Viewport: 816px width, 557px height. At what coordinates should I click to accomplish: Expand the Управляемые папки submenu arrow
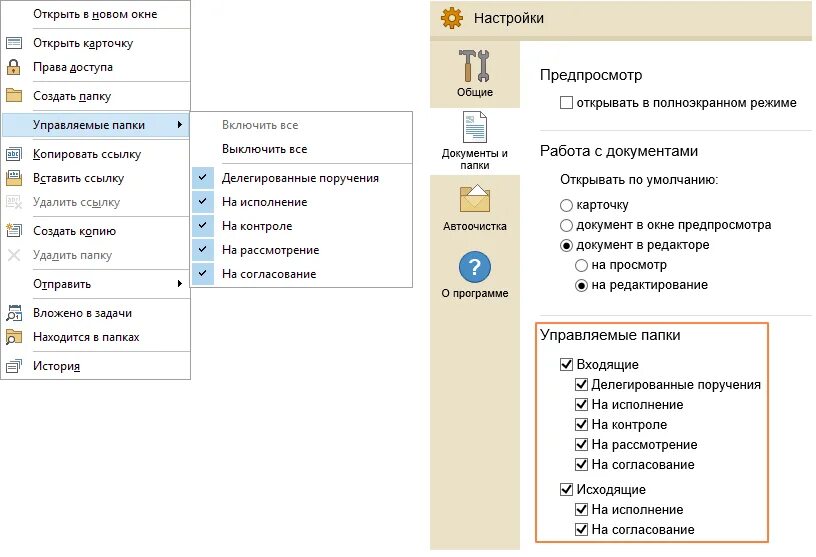coord(180,124)
